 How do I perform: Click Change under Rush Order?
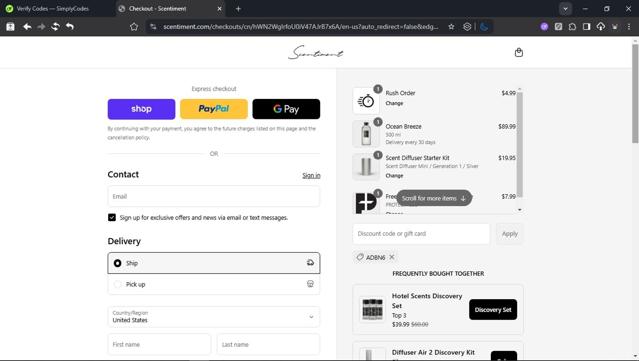(394, 103)
